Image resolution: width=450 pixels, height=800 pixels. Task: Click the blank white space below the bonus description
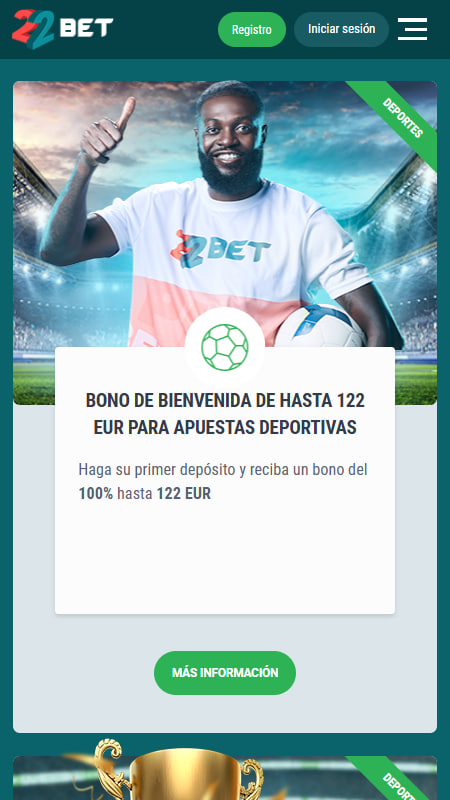point(225,559)
